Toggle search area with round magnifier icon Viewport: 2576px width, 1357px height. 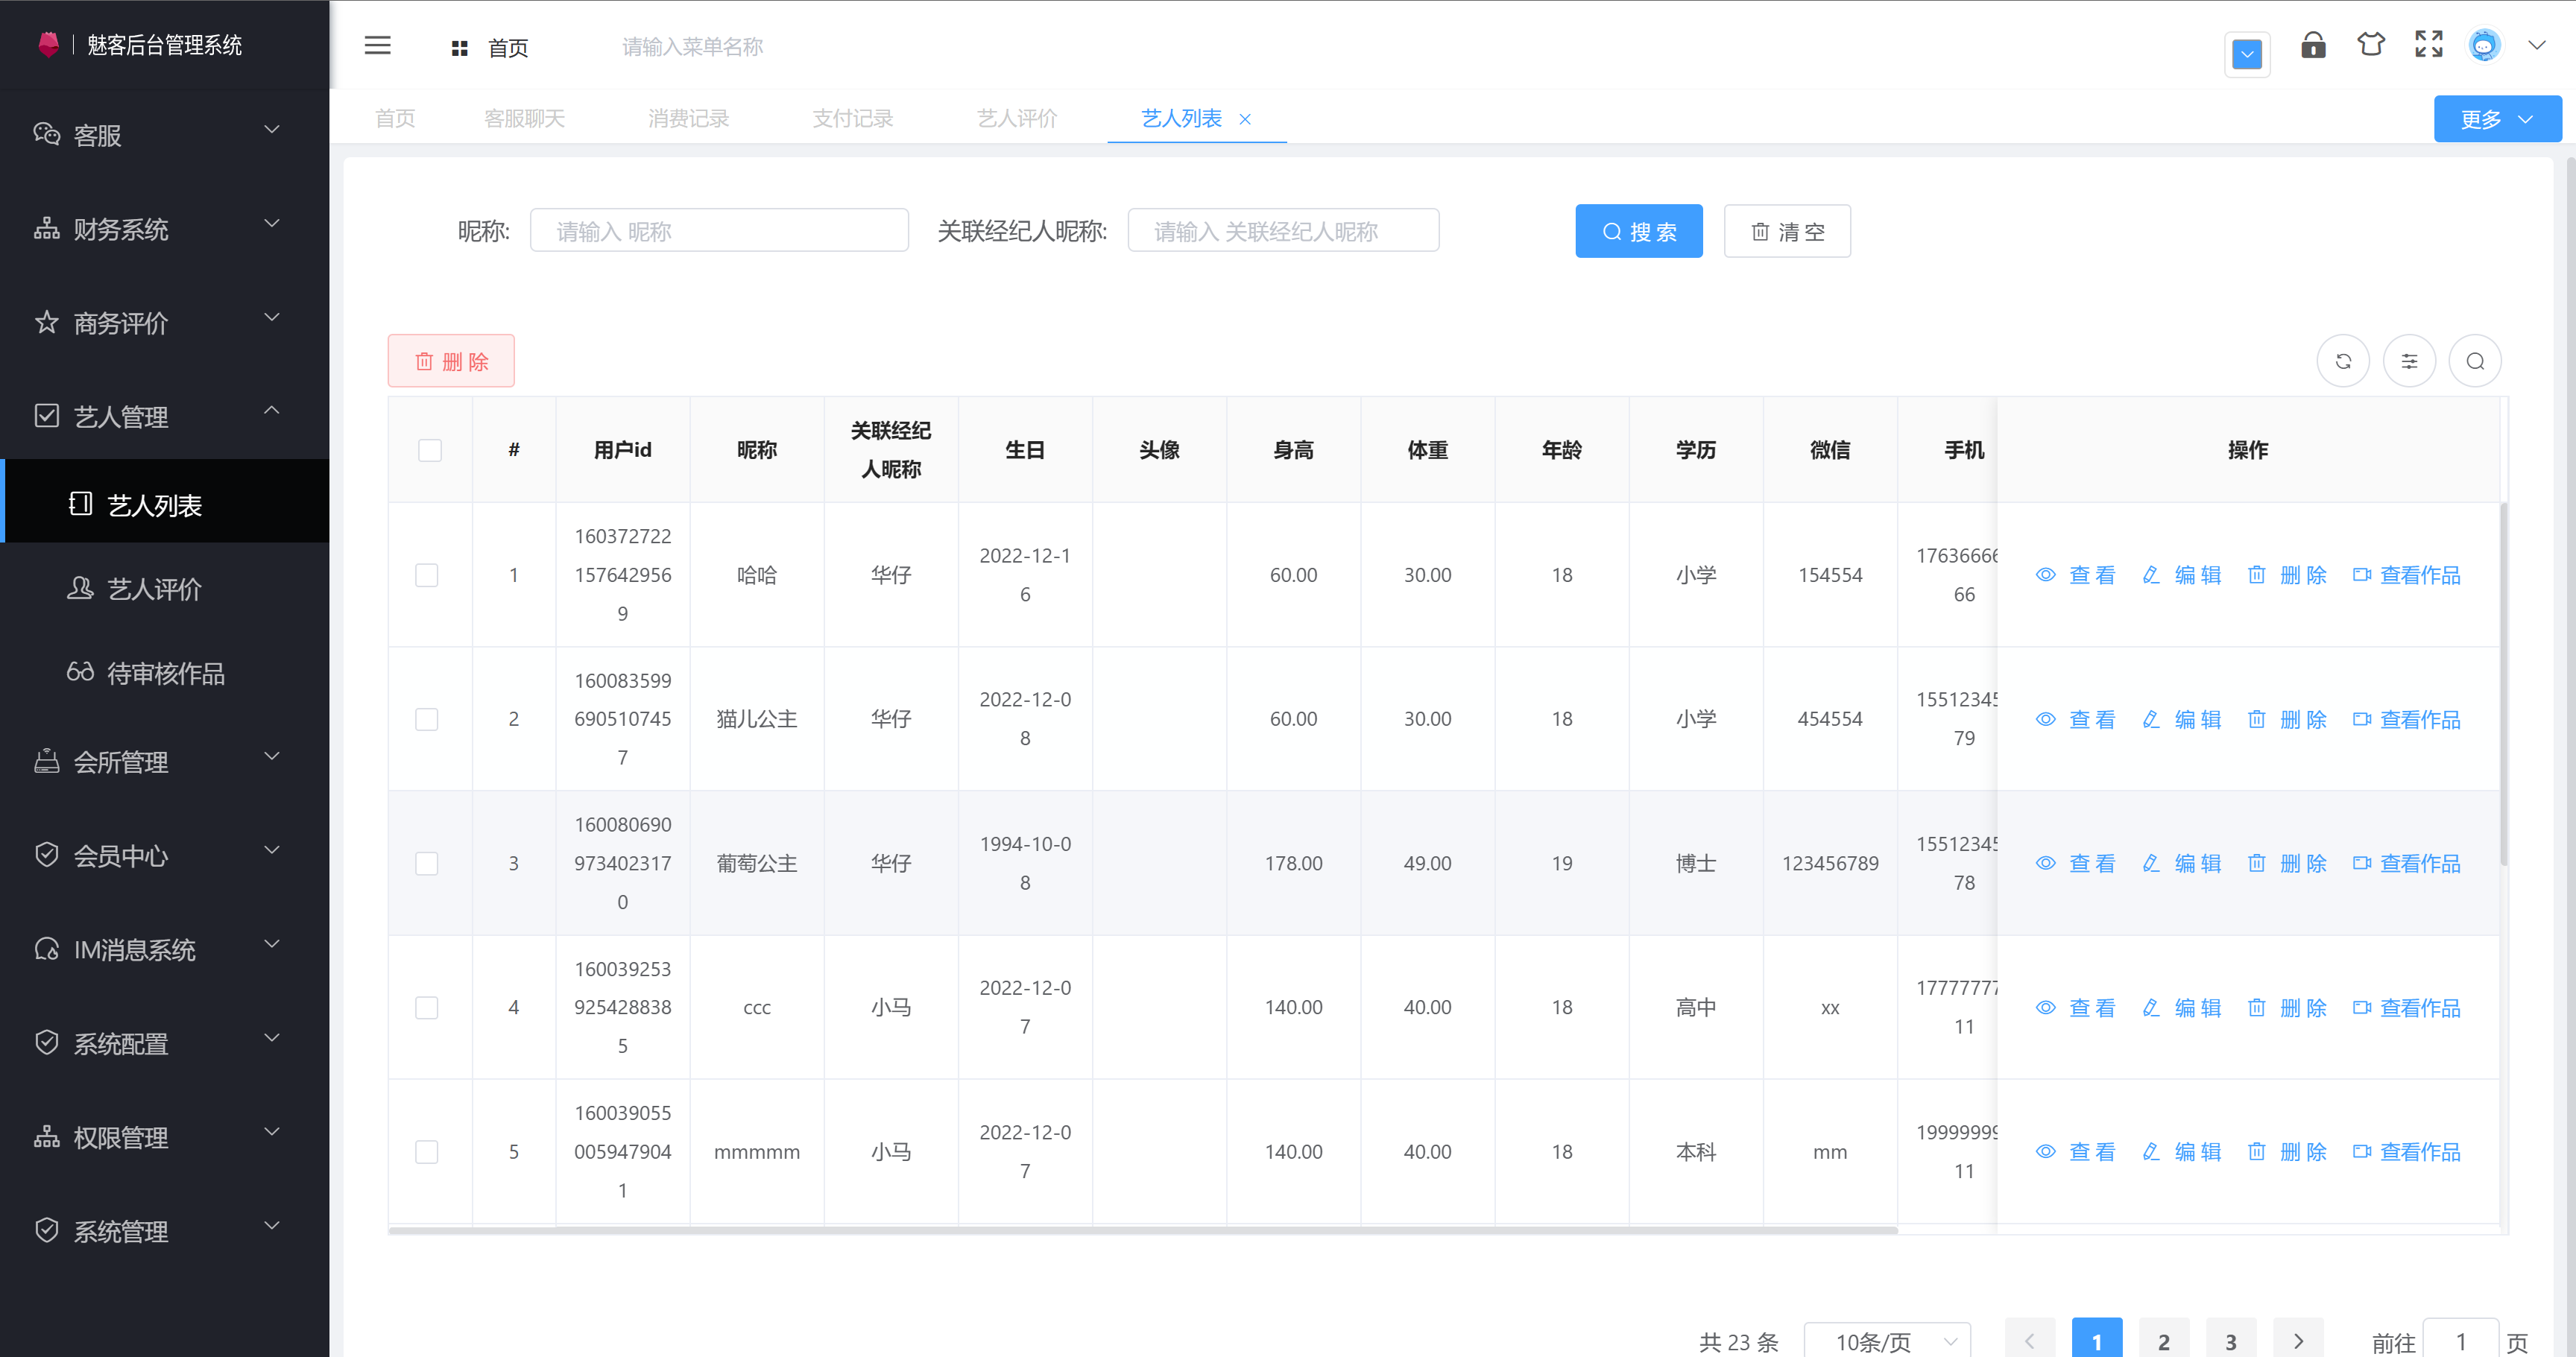click(2475, 361)
